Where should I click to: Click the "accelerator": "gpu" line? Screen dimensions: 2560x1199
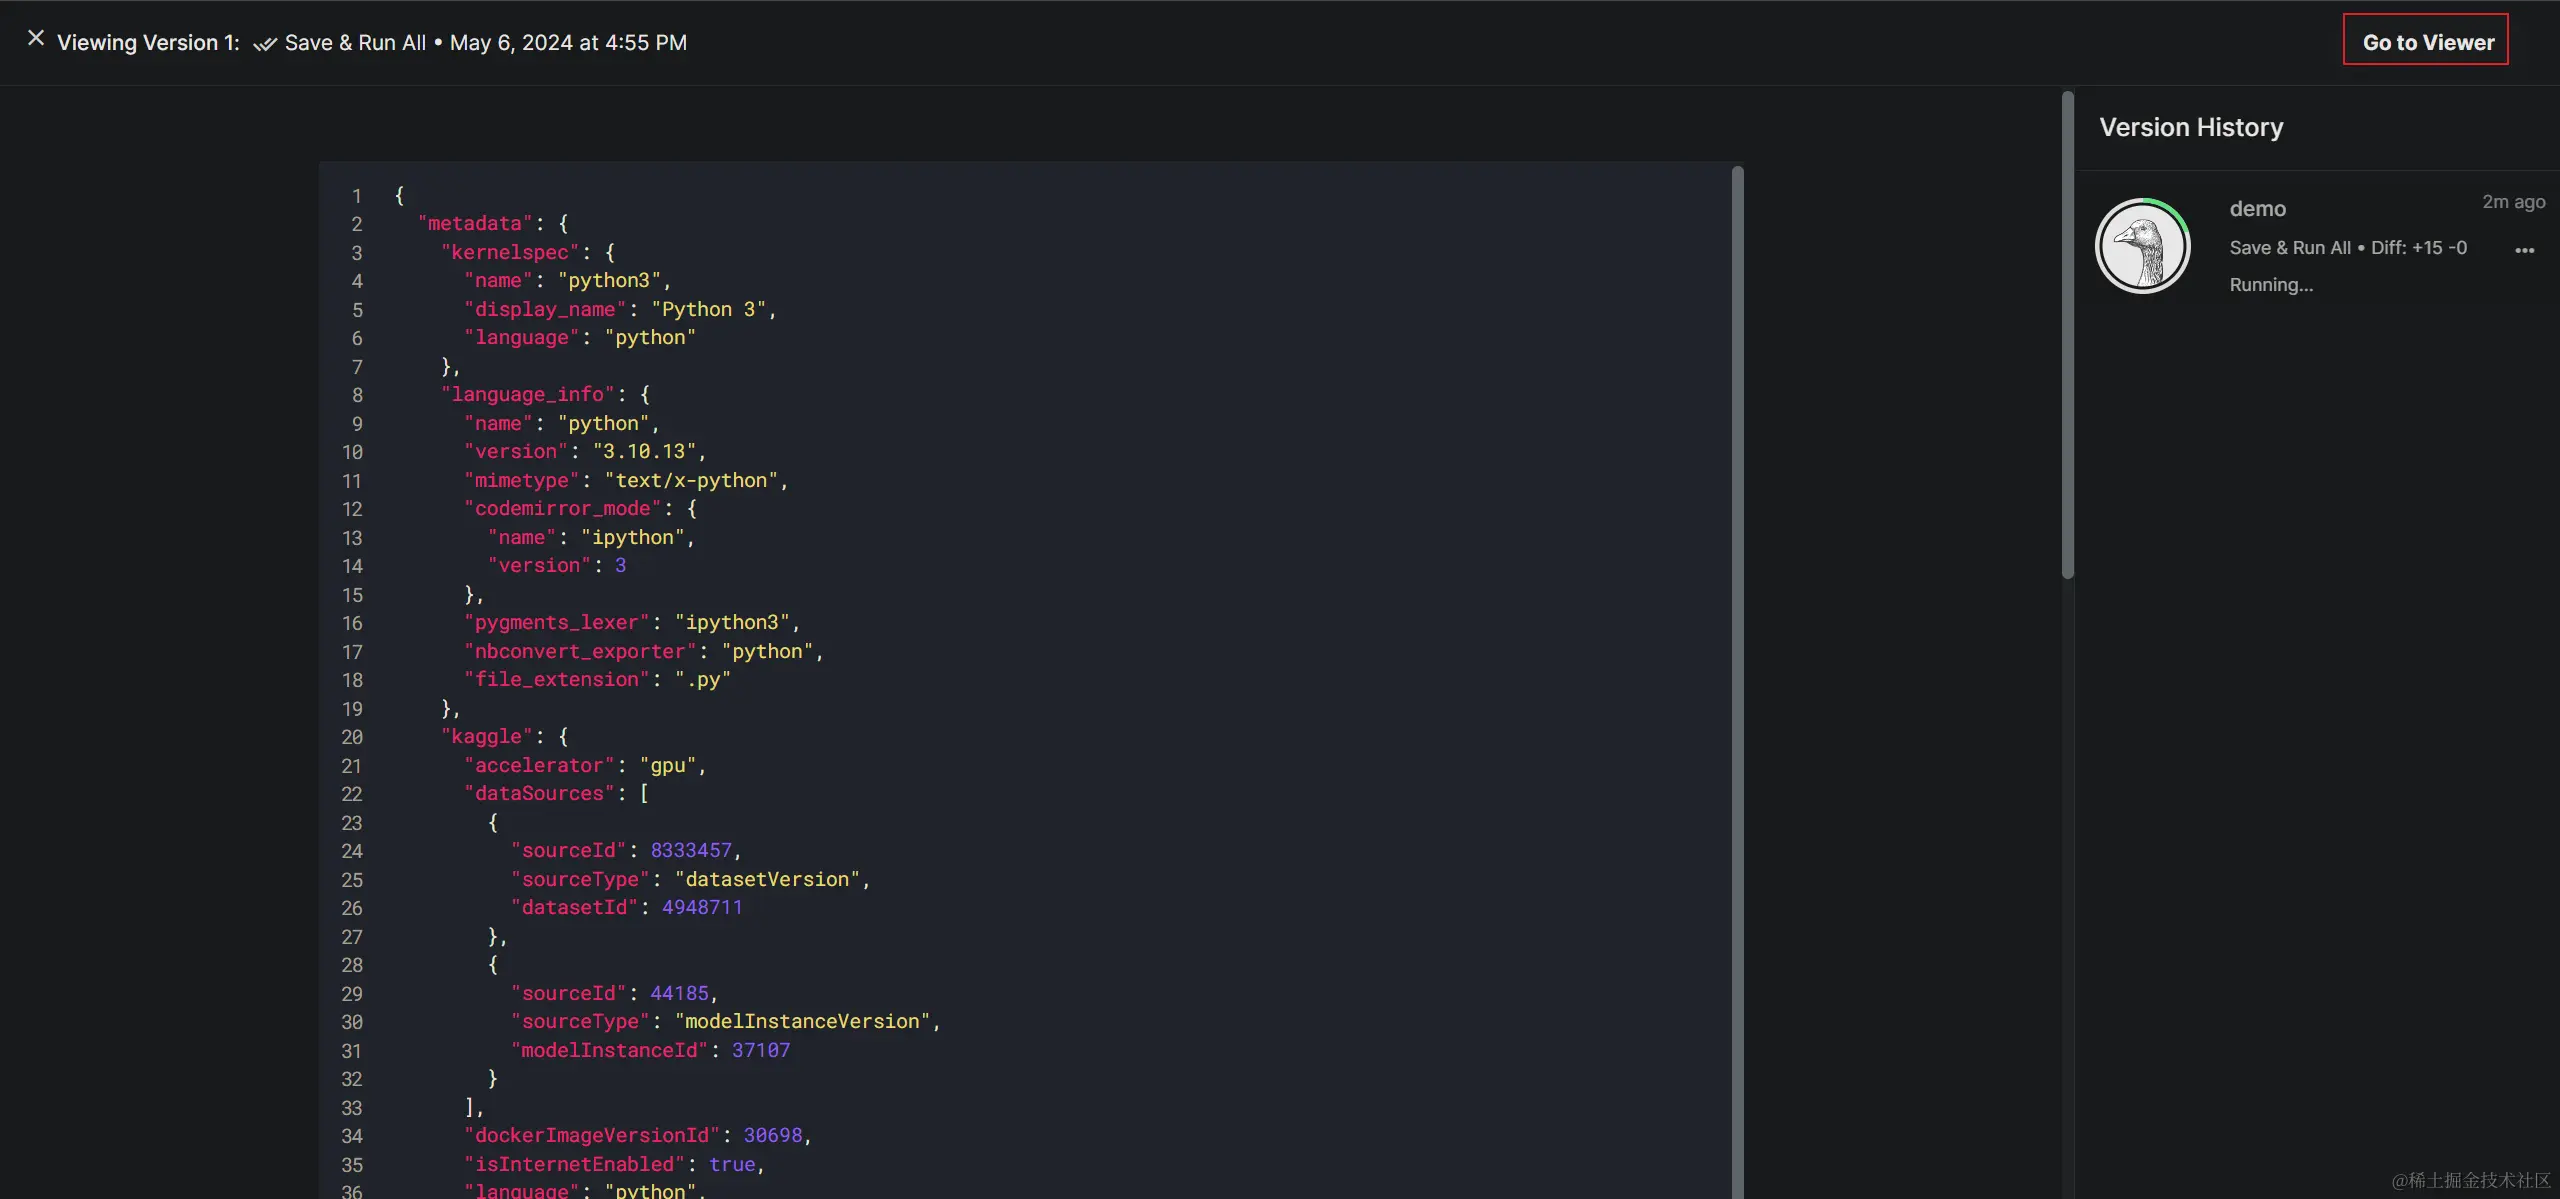[x=584, y=766]
